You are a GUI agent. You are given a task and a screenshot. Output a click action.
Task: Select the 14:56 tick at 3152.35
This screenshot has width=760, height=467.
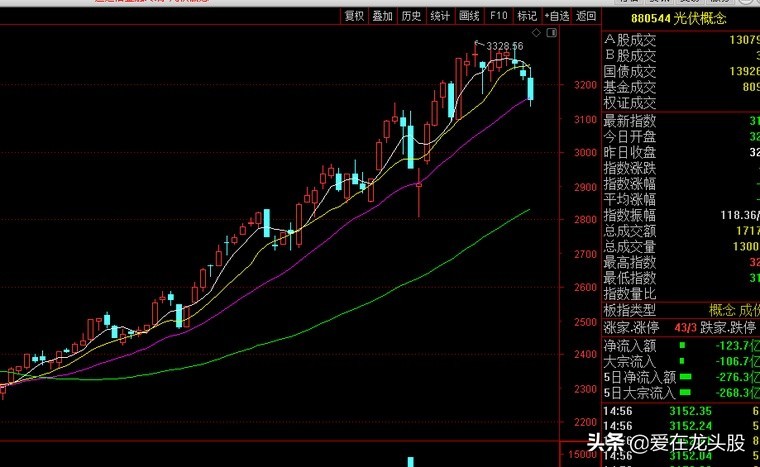681,411
